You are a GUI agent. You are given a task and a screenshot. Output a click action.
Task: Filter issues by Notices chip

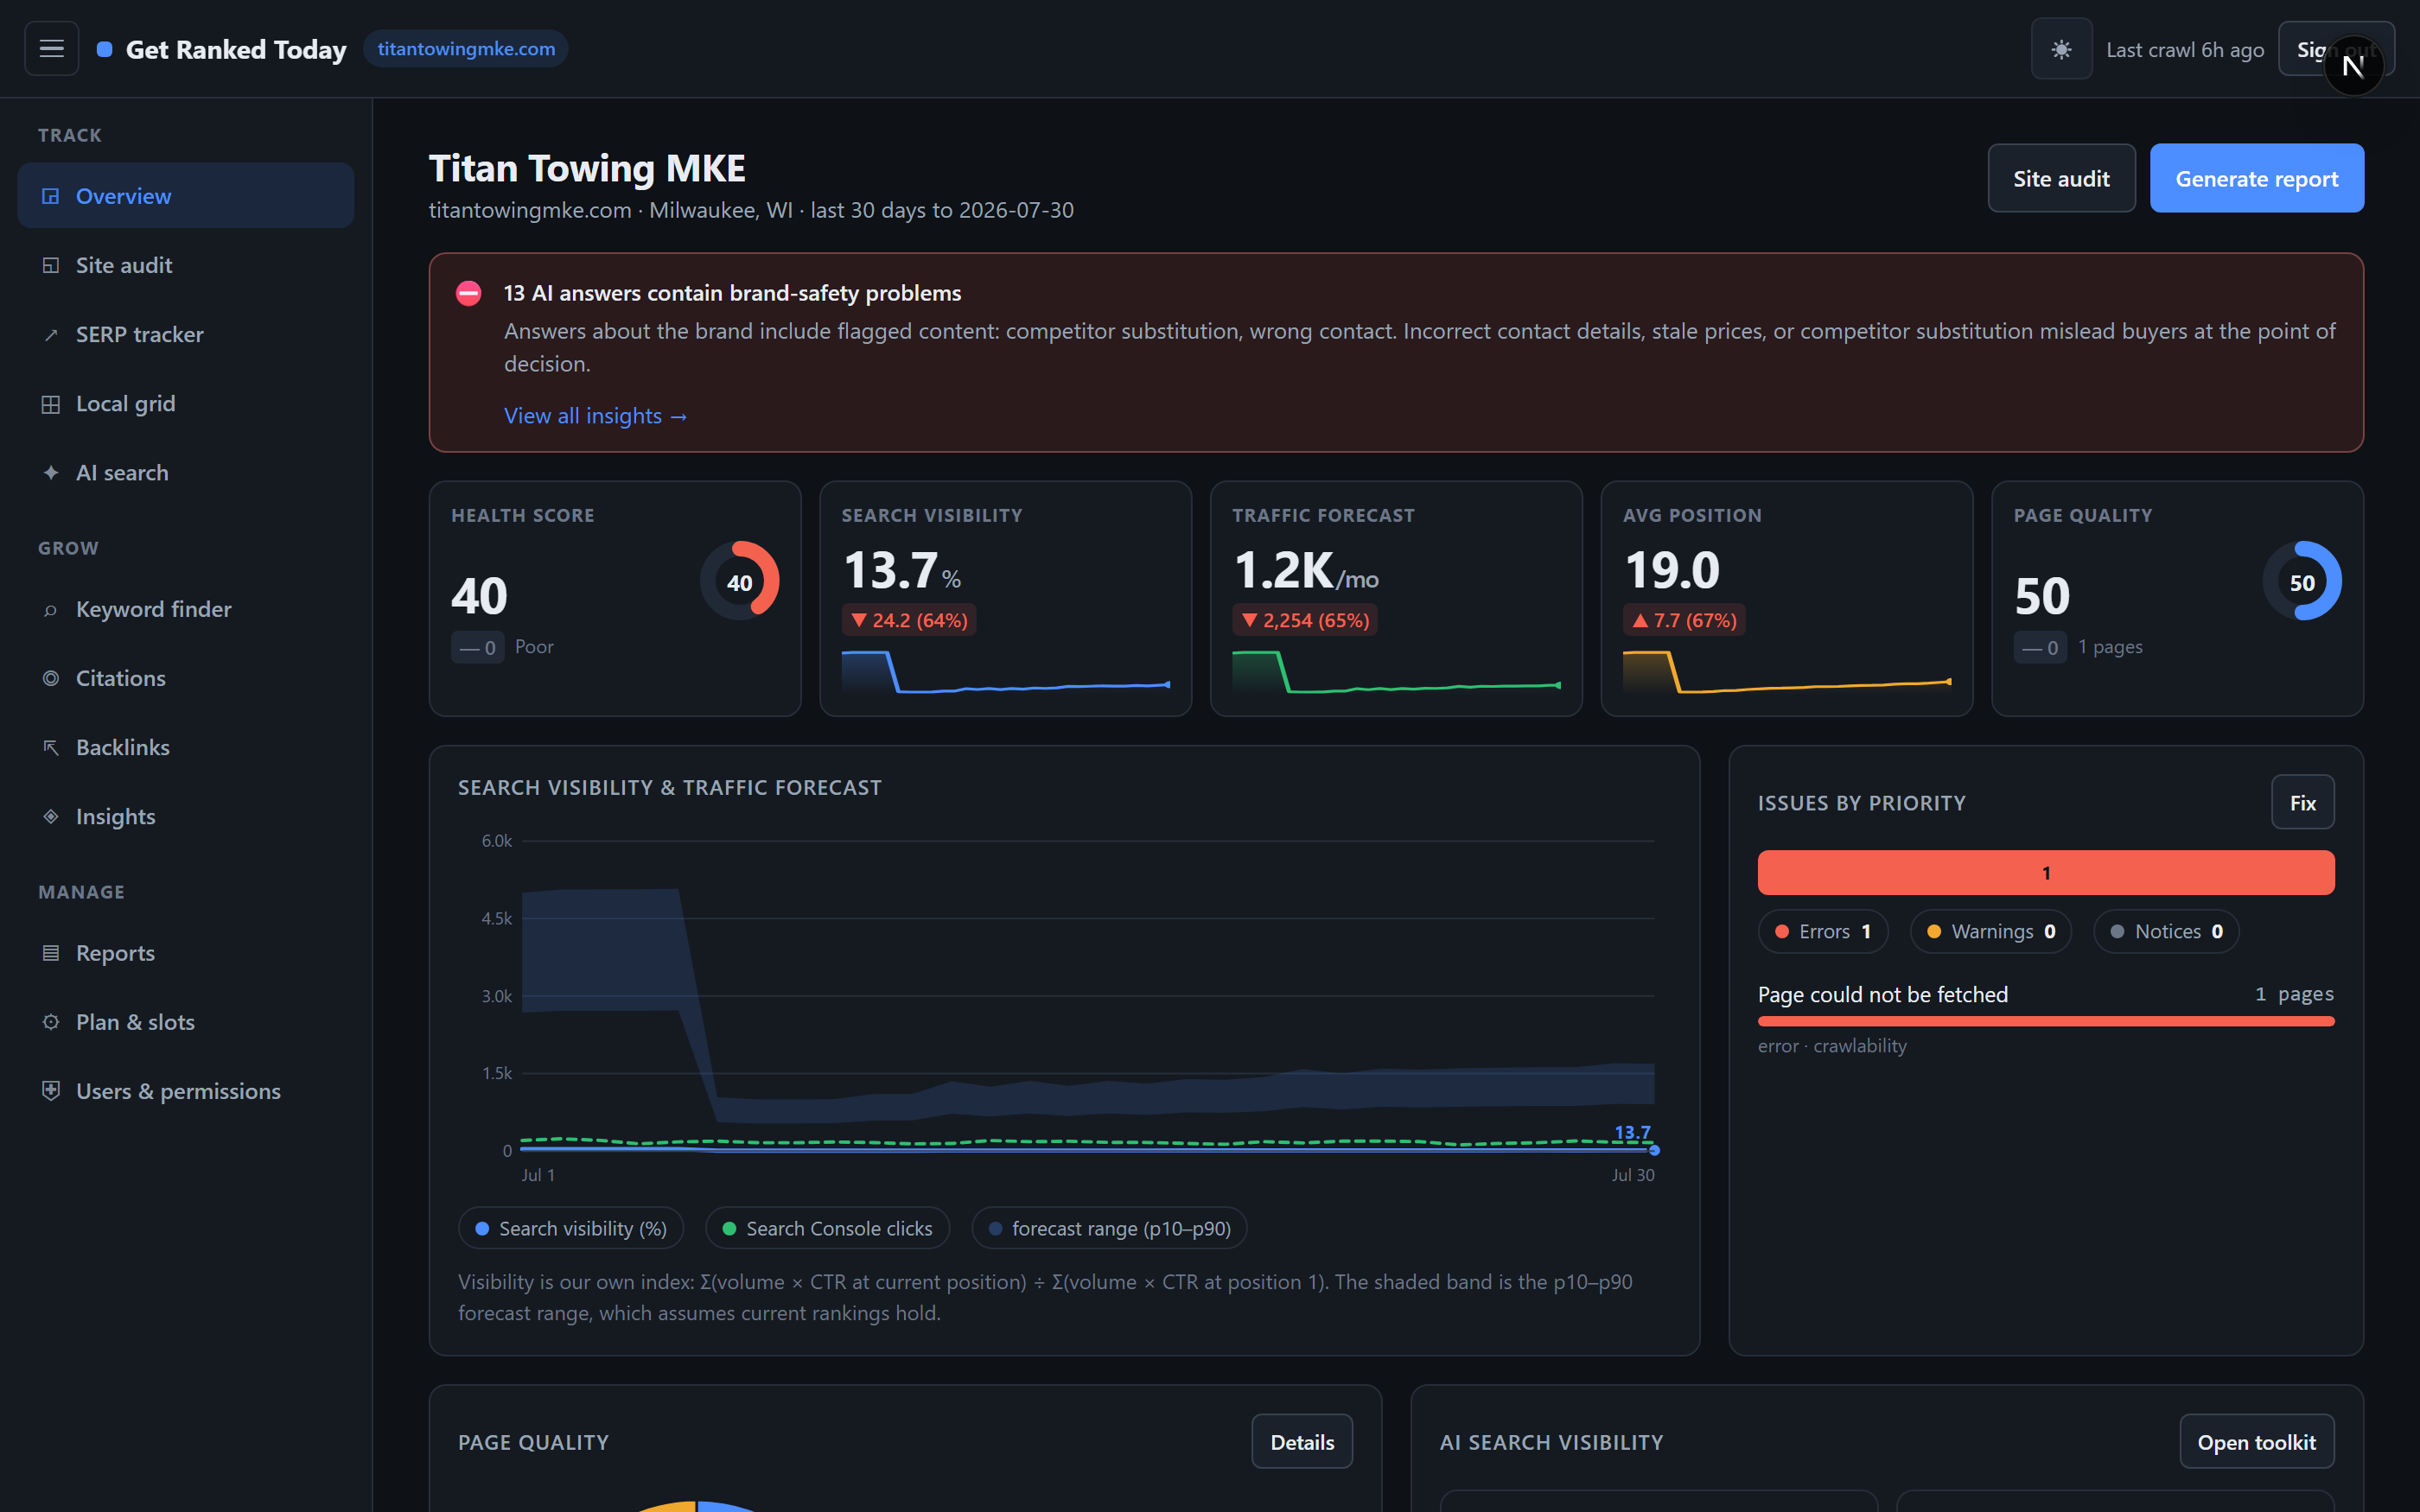click(x=2165, y=931)
